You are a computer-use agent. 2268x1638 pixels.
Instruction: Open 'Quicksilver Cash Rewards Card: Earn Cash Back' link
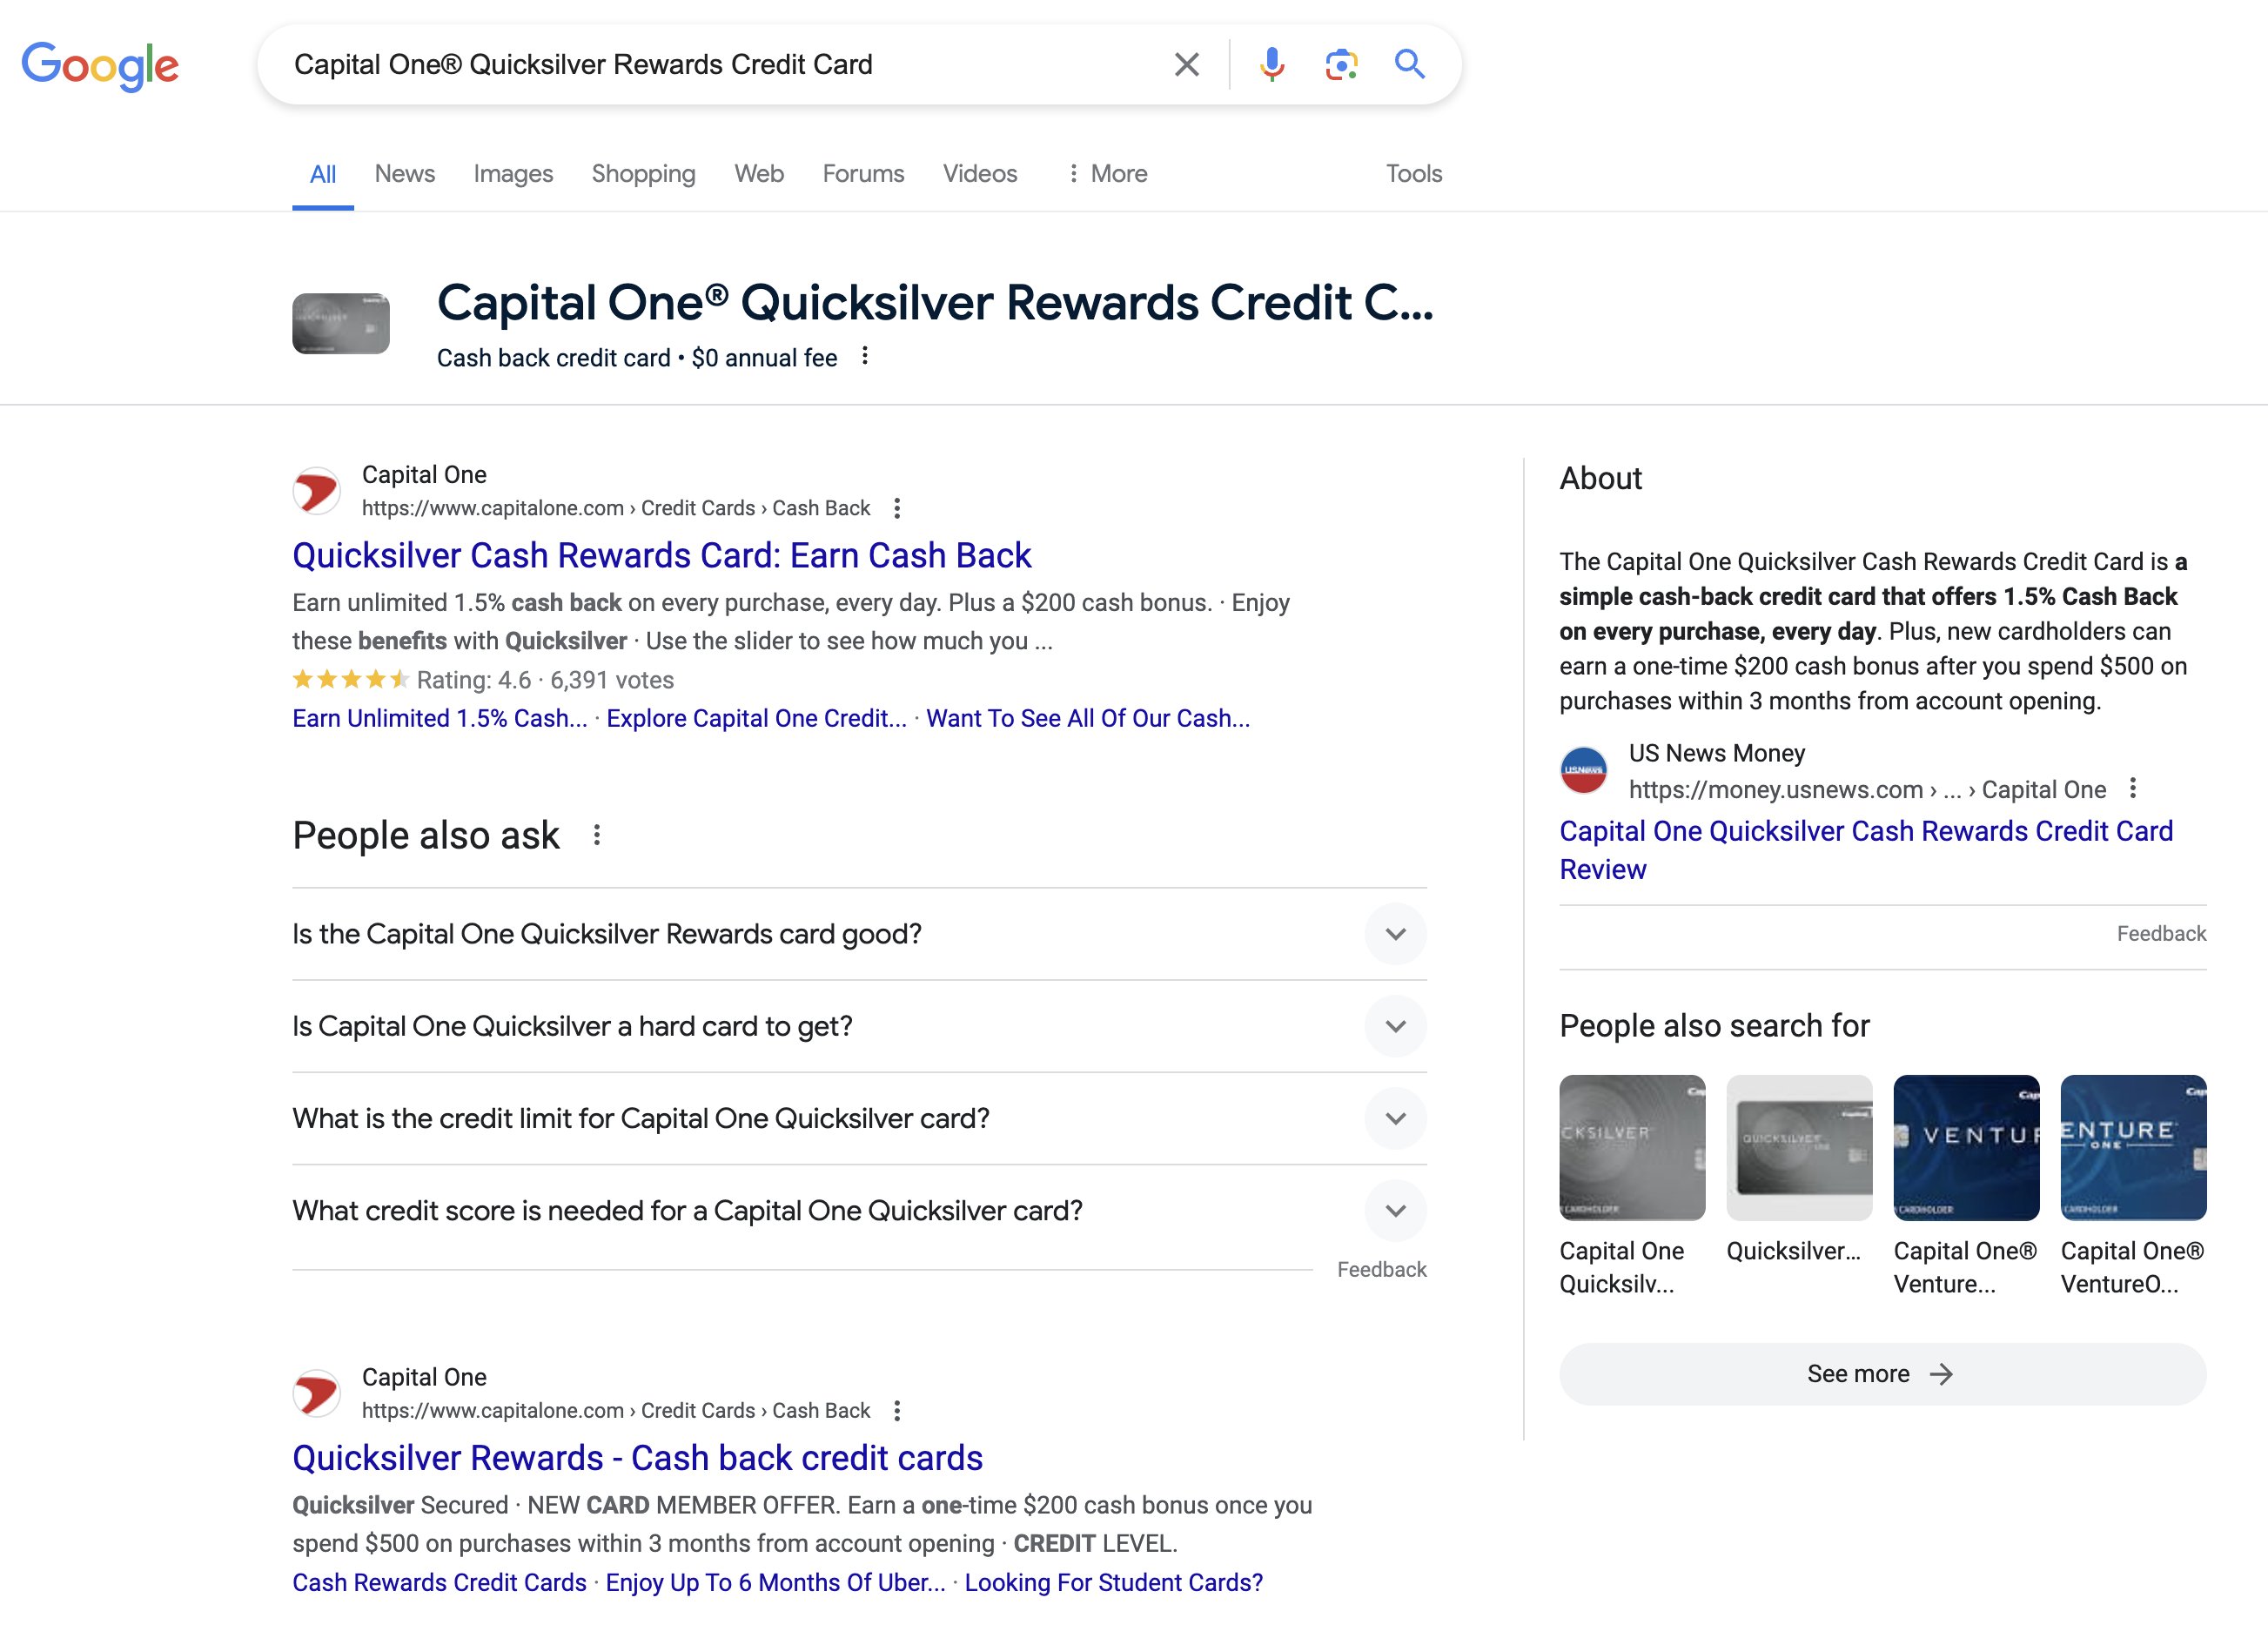tap(663, 556)
